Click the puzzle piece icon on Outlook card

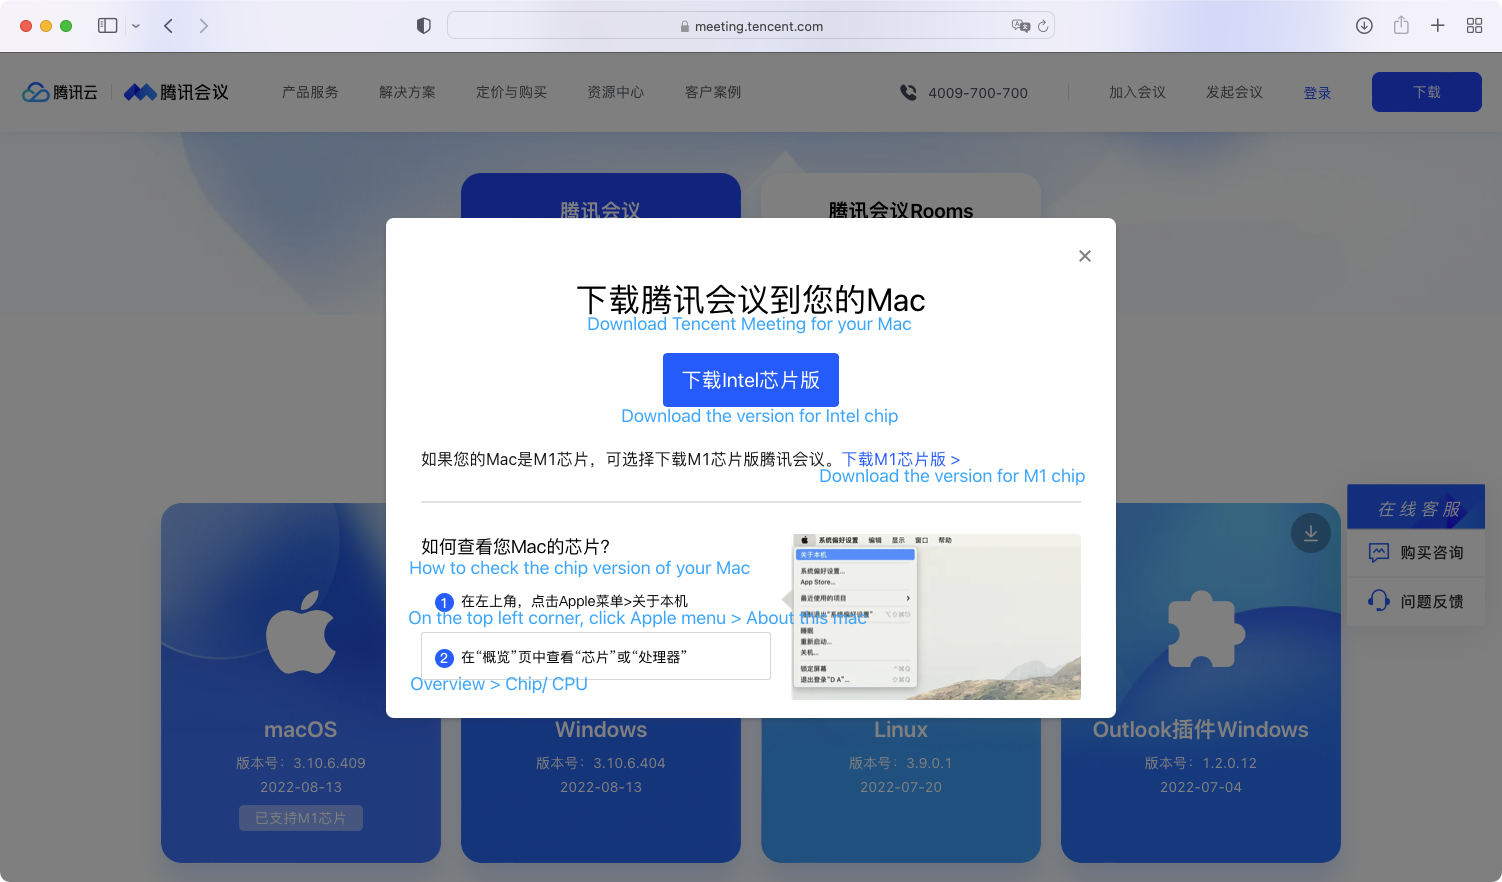[x=1206, y=630]
